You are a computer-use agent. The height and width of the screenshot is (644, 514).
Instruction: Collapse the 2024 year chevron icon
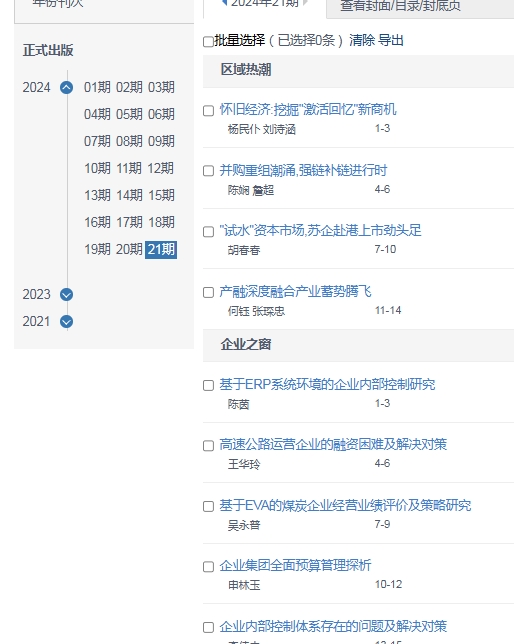67,87
